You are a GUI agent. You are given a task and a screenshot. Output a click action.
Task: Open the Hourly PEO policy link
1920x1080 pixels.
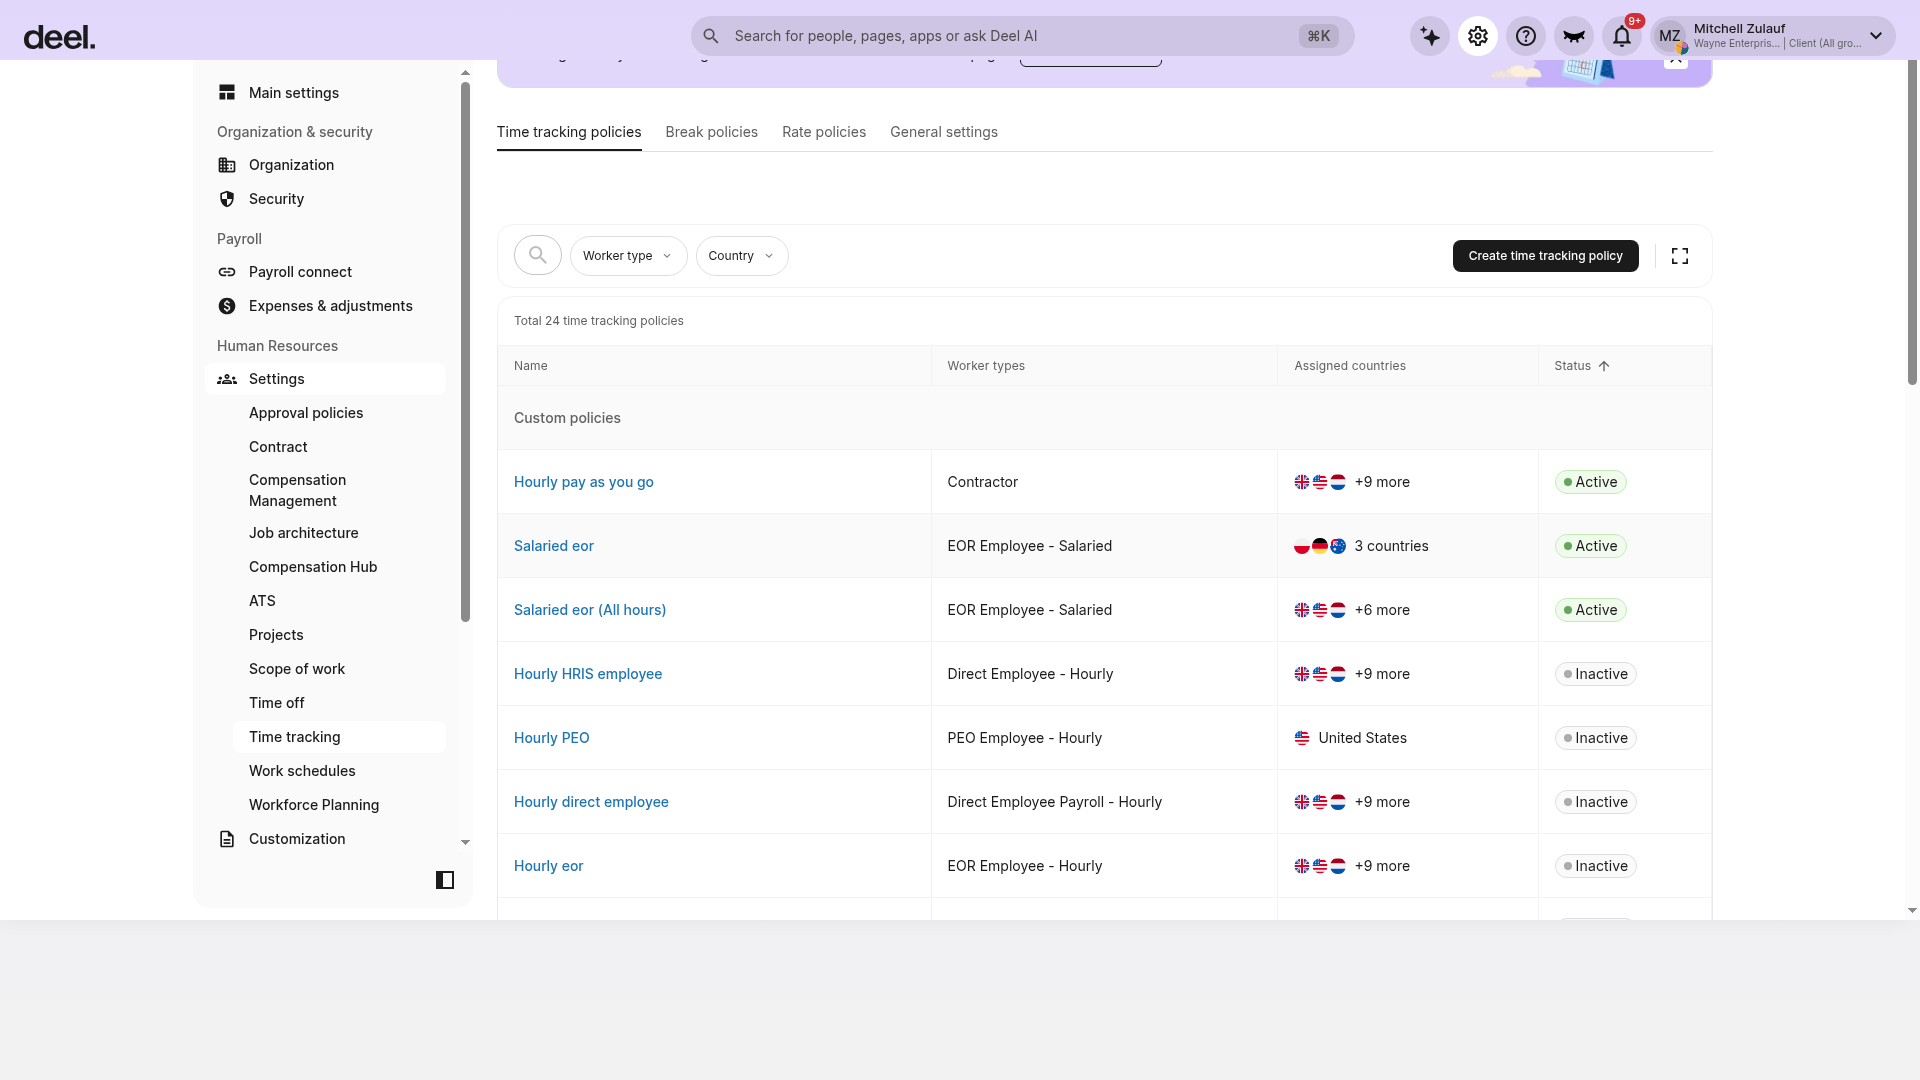point(551,738)
